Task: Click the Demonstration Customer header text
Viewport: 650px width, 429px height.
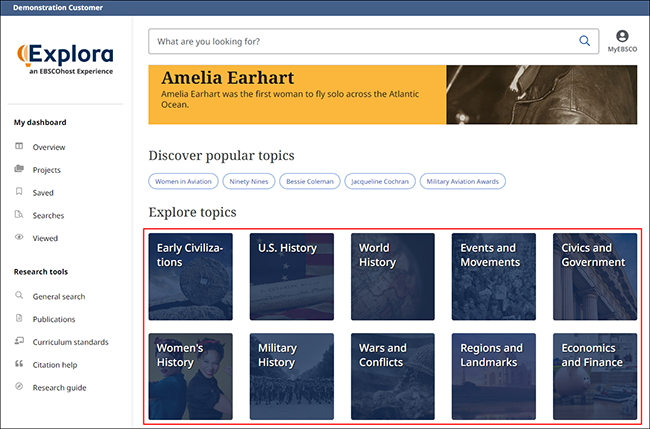Action: [58, 7]
